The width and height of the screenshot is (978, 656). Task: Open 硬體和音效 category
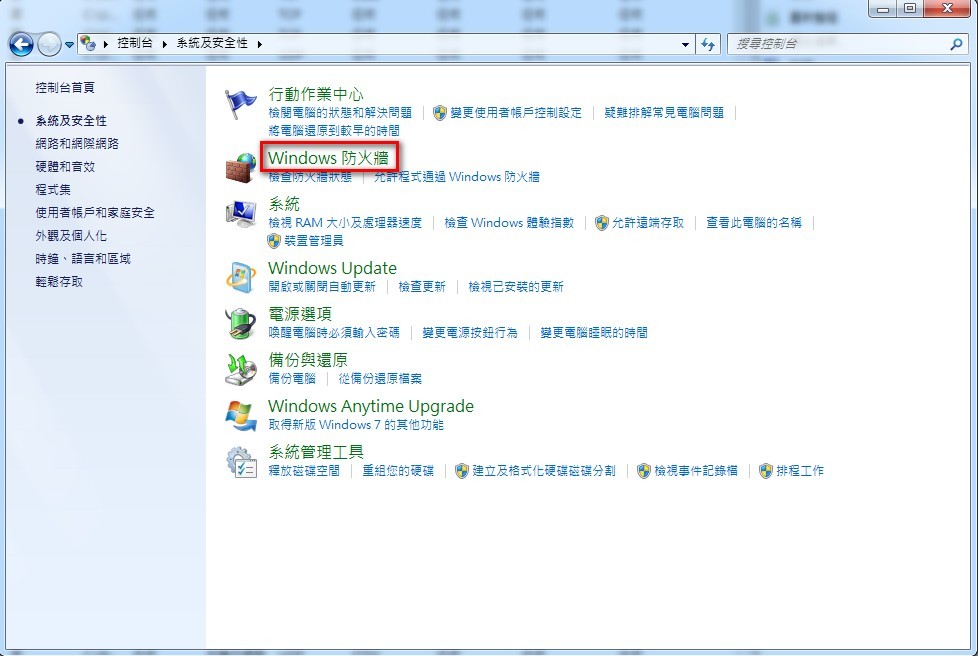[65, 166]
